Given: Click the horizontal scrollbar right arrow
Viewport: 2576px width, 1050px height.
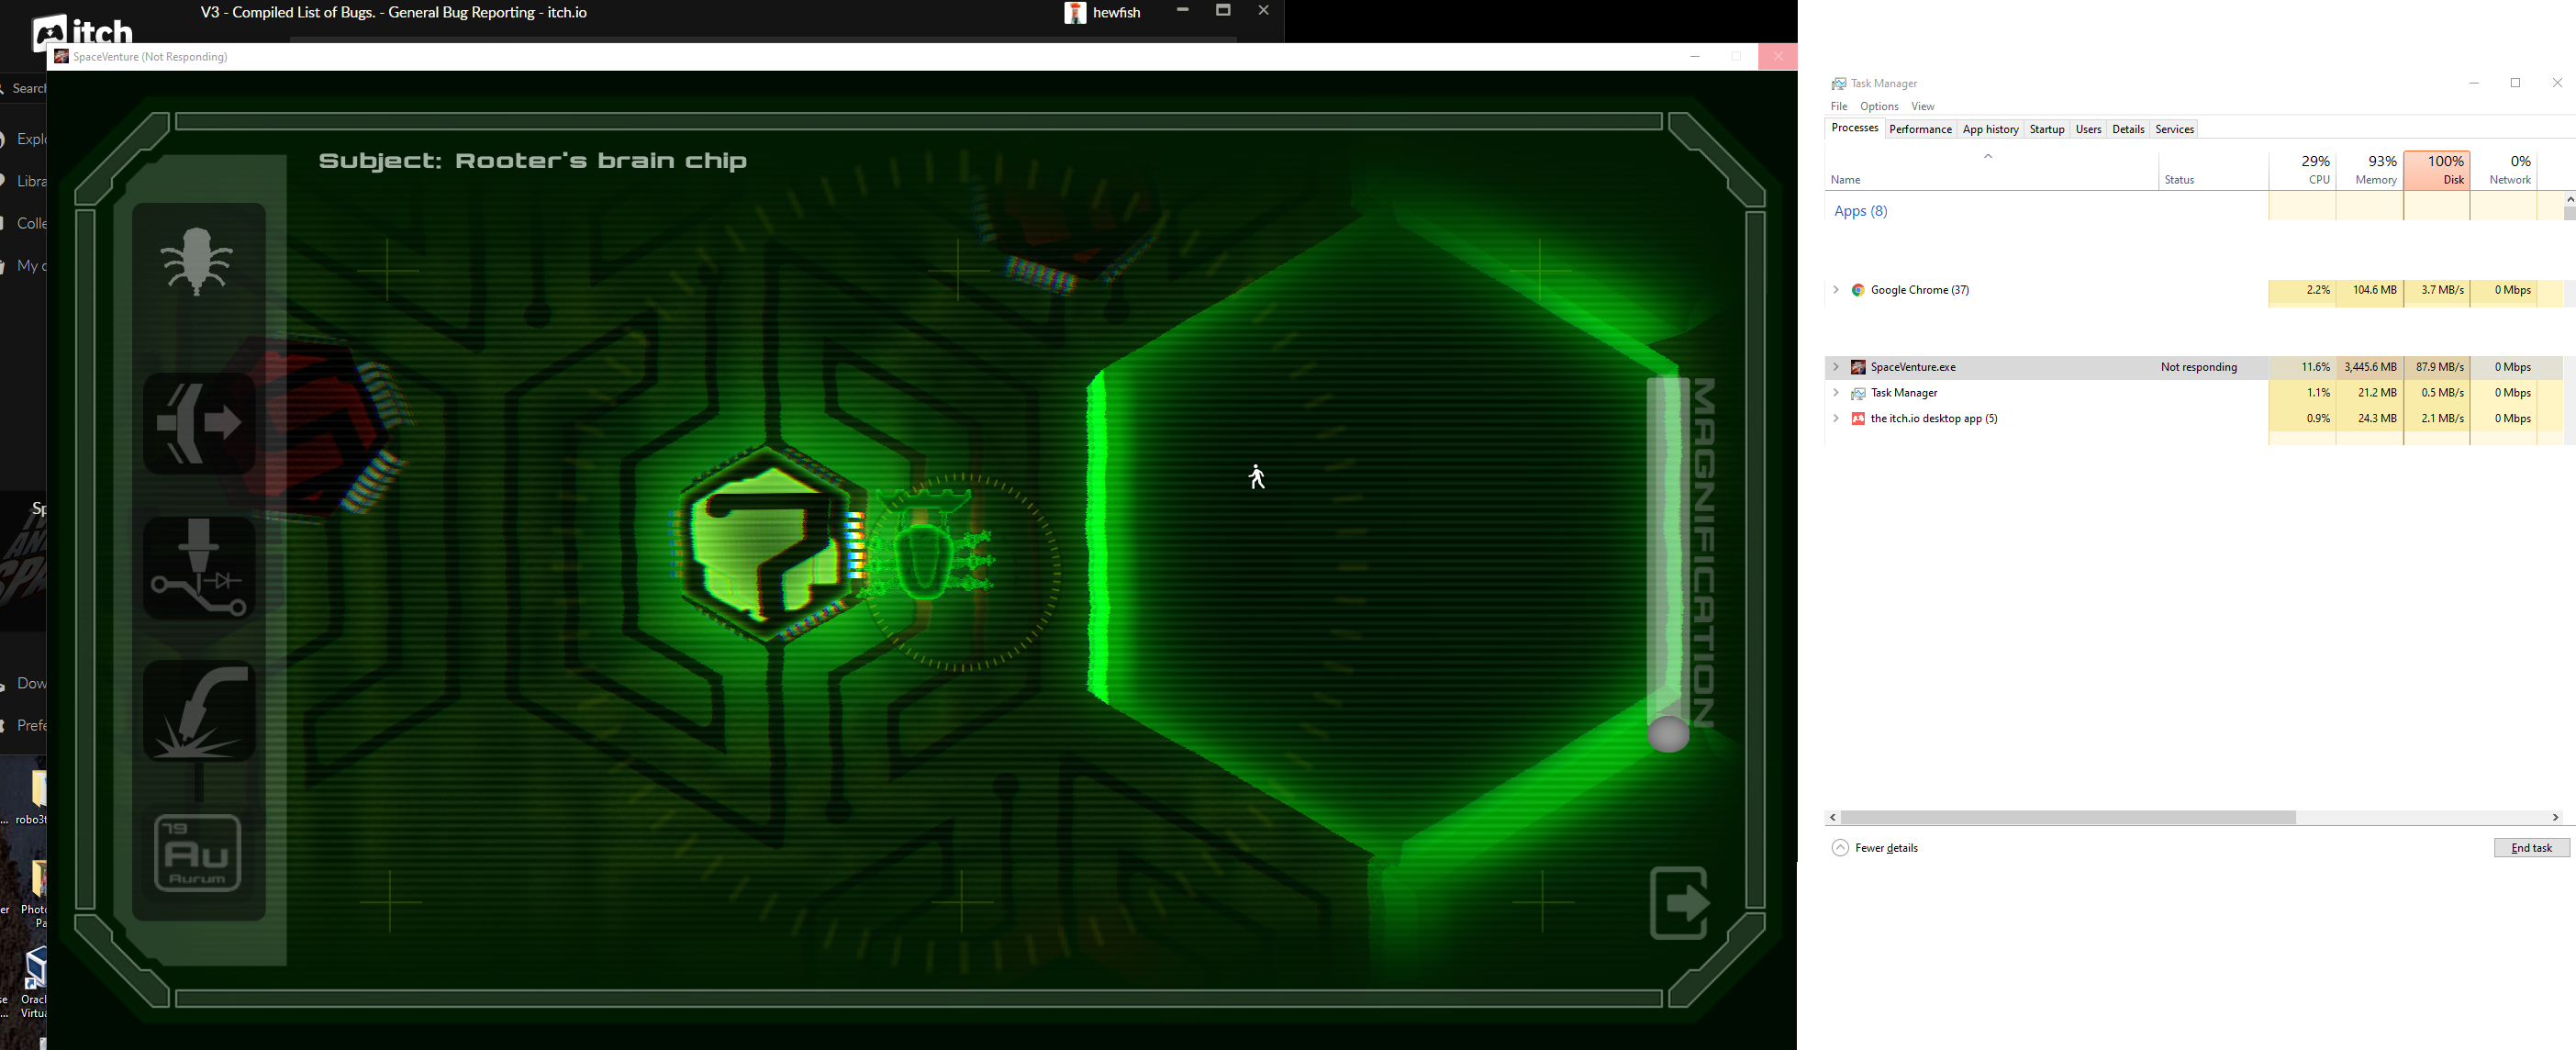Looking at the screenshot, I should [2555, 817].
